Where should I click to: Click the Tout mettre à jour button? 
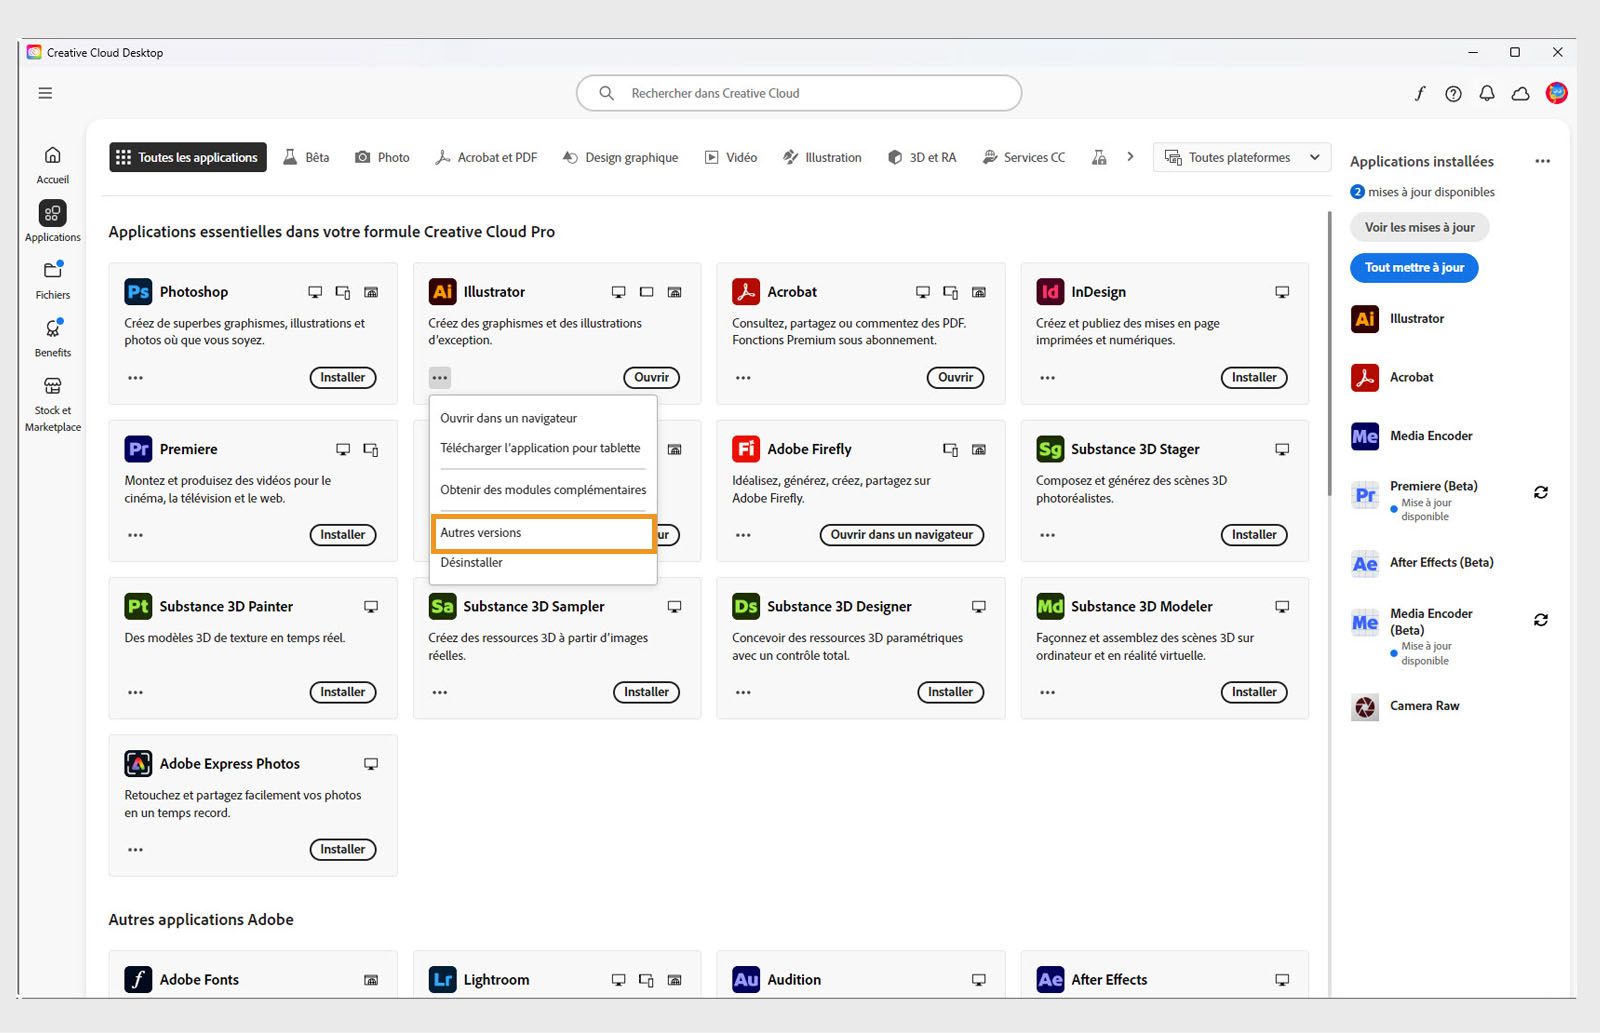[1413, 267]
